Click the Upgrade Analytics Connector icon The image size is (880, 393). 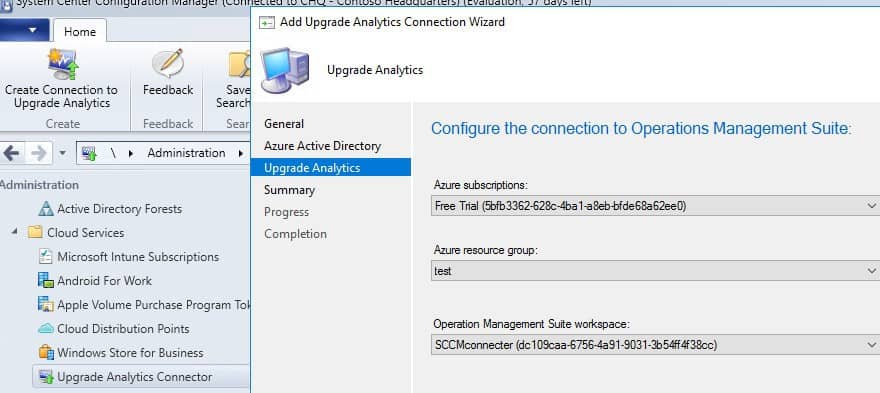[x=45, y=377]
